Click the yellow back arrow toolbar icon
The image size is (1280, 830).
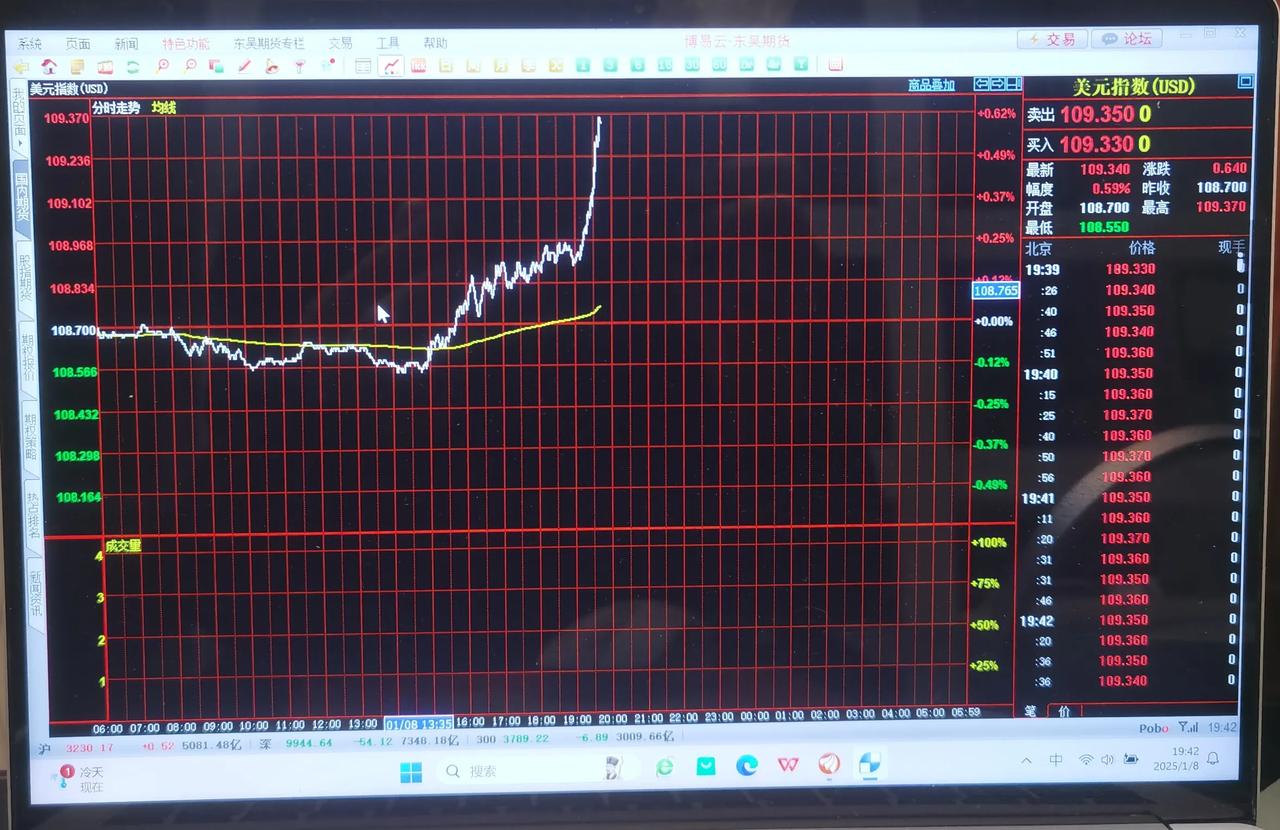tap(20, 66)
